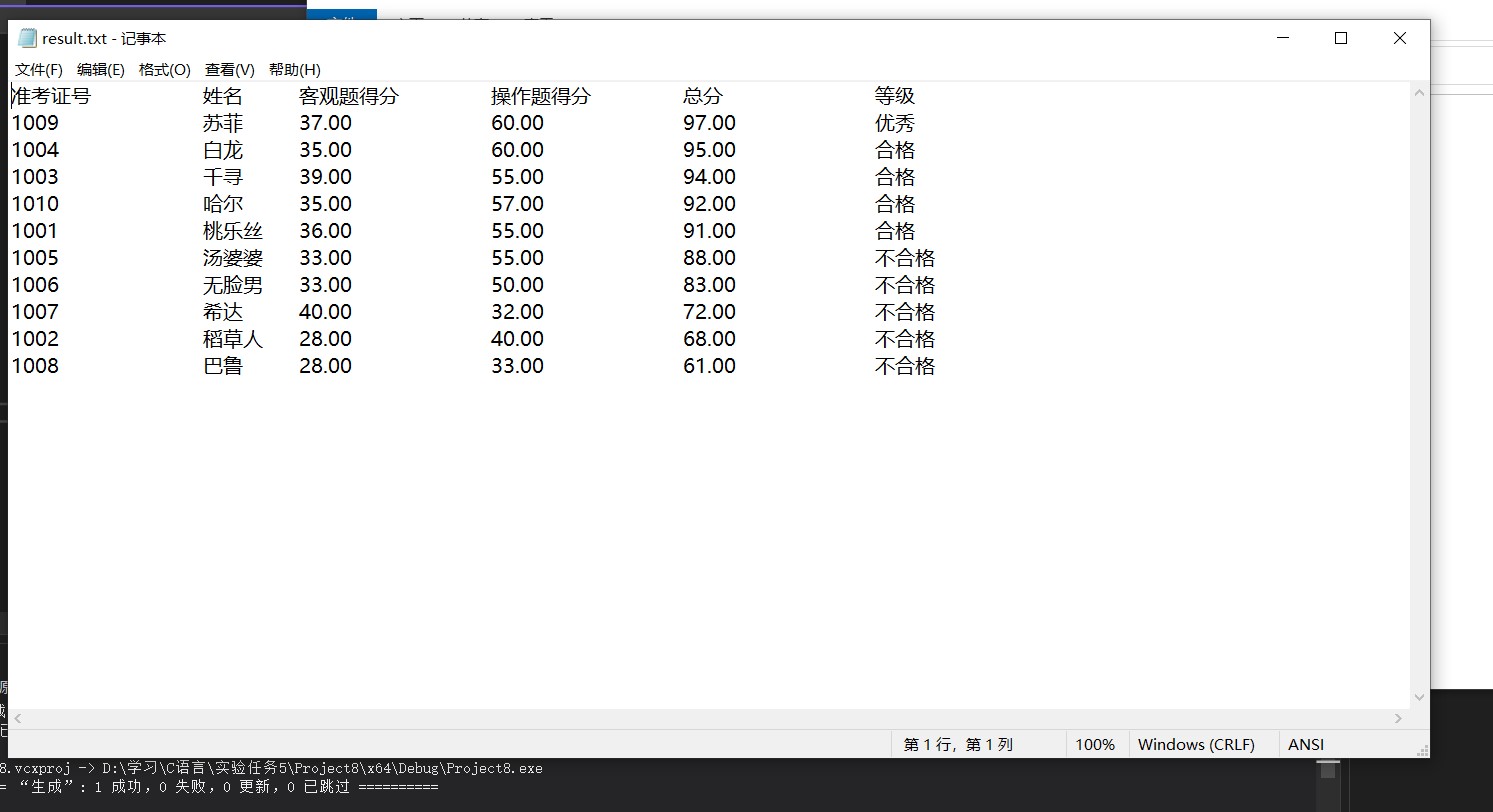Click the name 千寻
This screenshot has width=1493, height=812.
(x=223, y=177)
